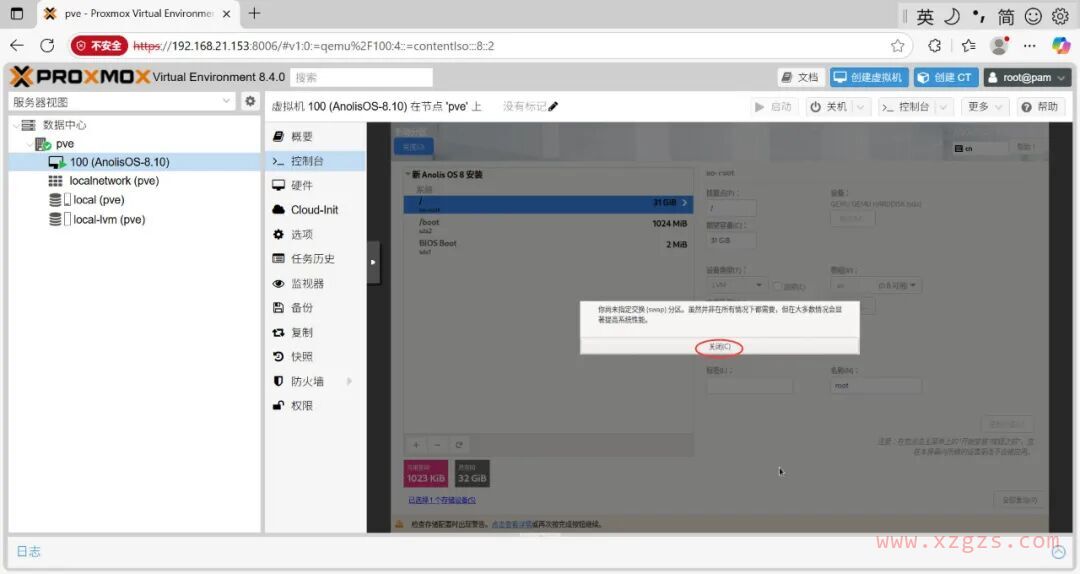Select the 硬件 hardware tab

tap(301, 185)
